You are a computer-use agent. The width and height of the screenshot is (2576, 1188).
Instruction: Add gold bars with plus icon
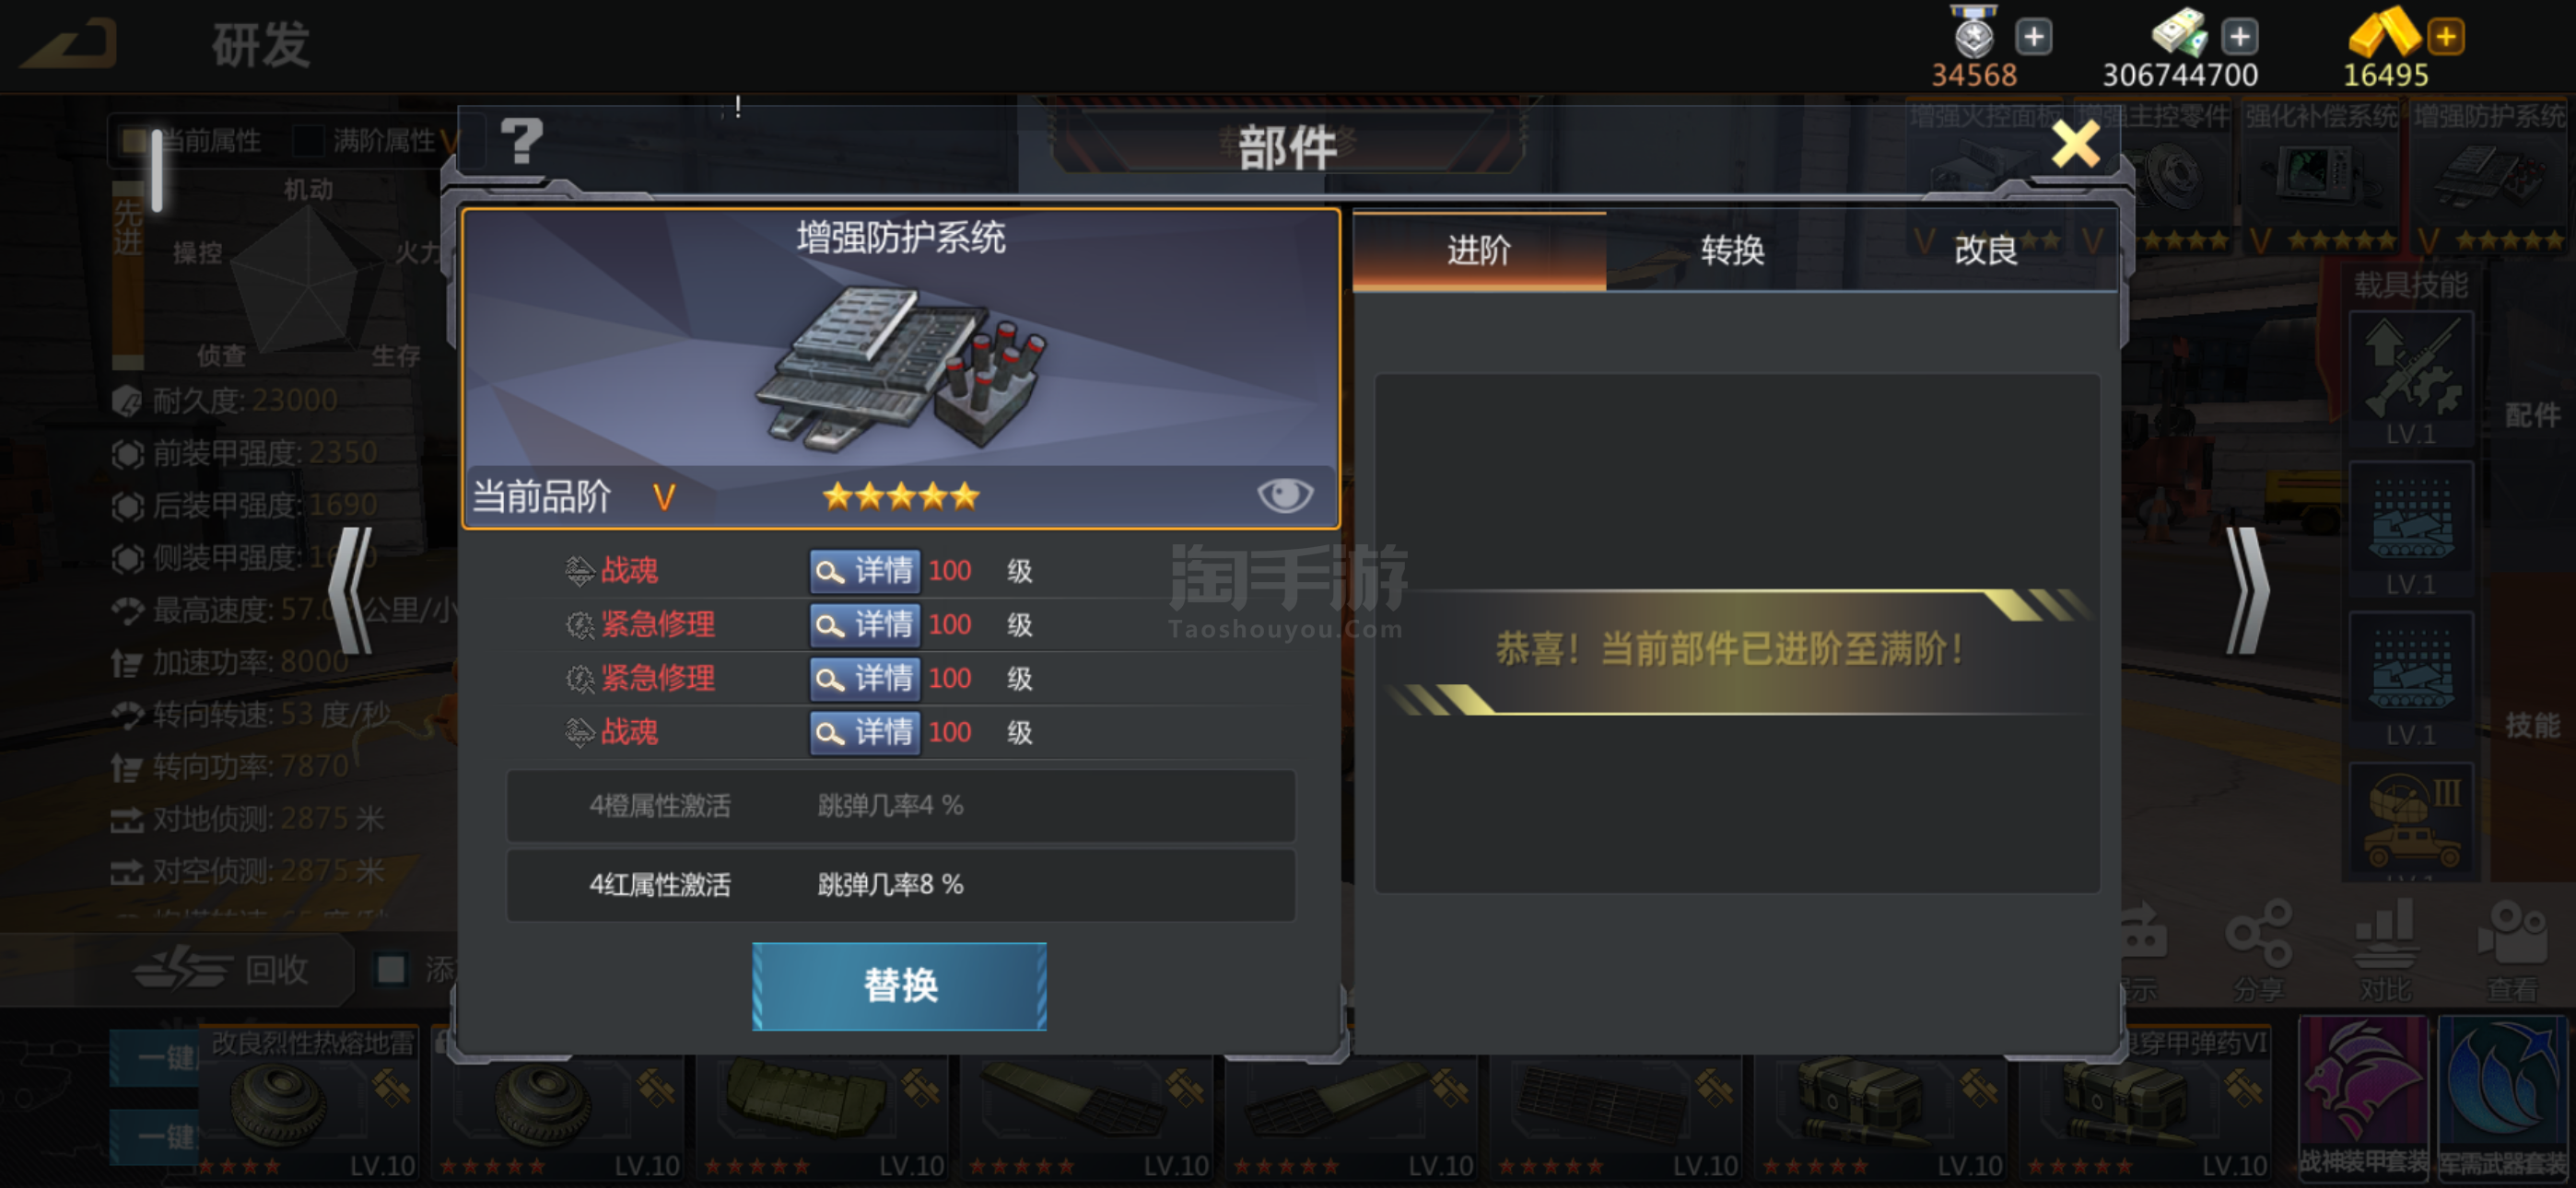pos(2446,37)
